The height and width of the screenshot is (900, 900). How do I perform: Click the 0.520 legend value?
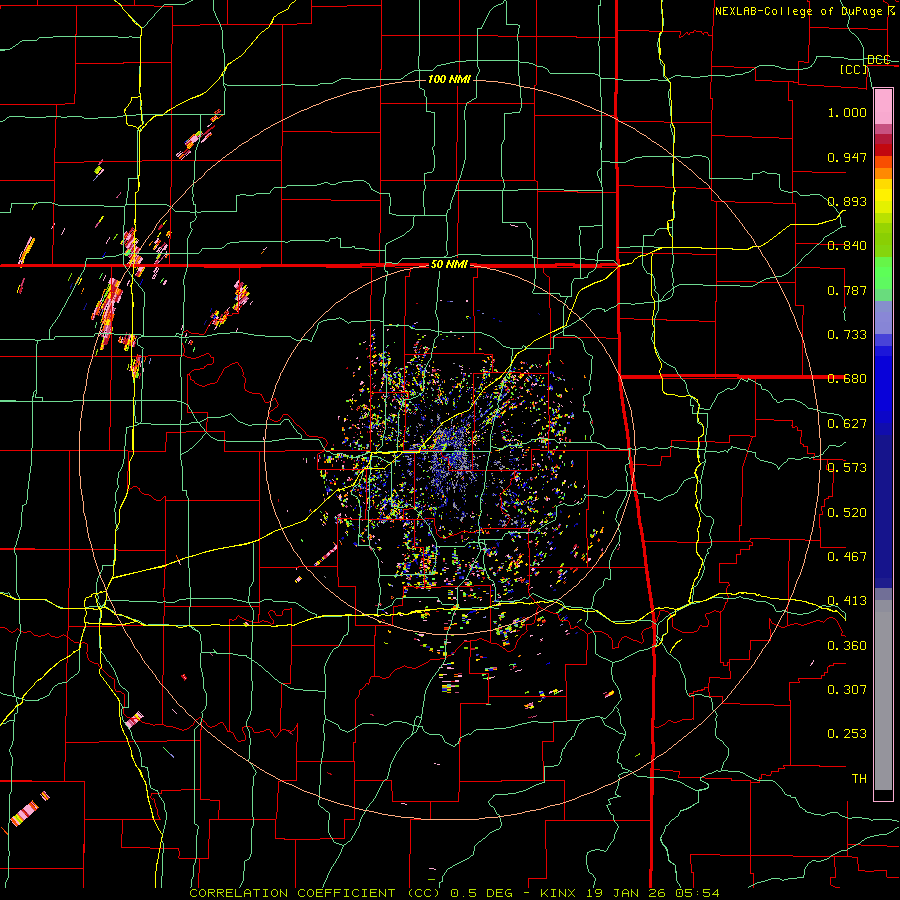click(x=847, y=512)
